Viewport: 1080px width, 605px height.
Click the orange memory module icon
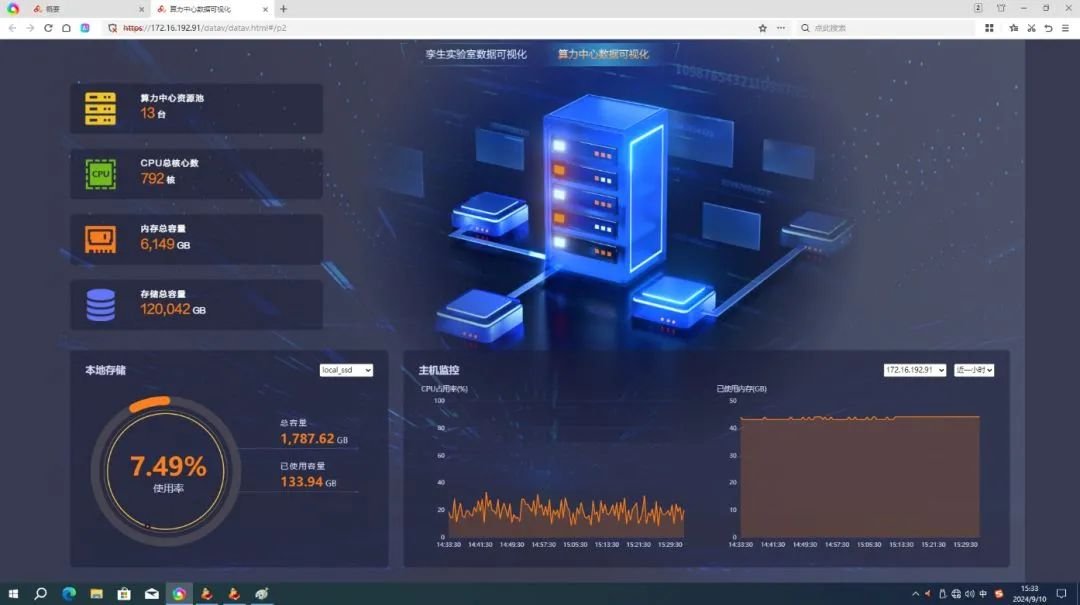(100, 239)
